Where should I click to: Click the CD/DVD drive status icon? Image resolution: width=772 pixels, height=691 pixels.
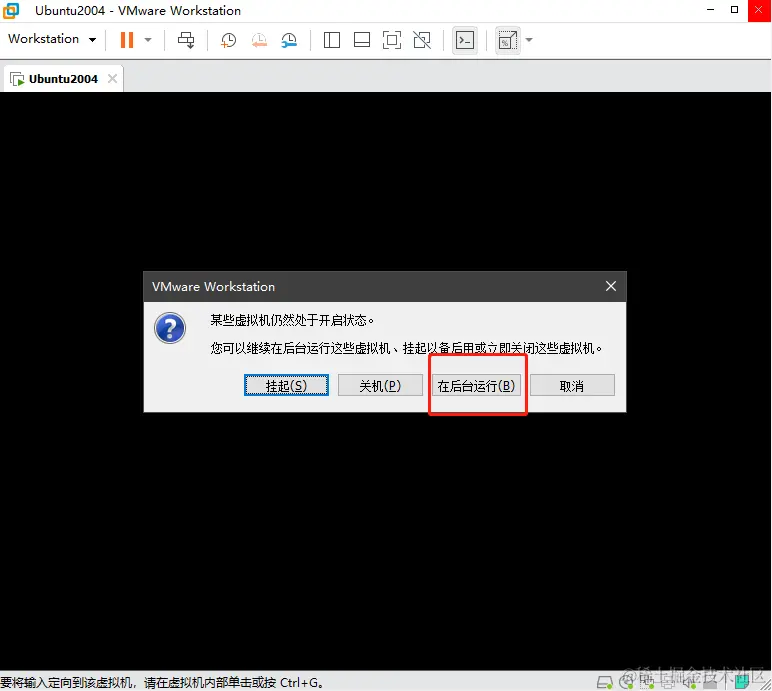coord(627,682)
